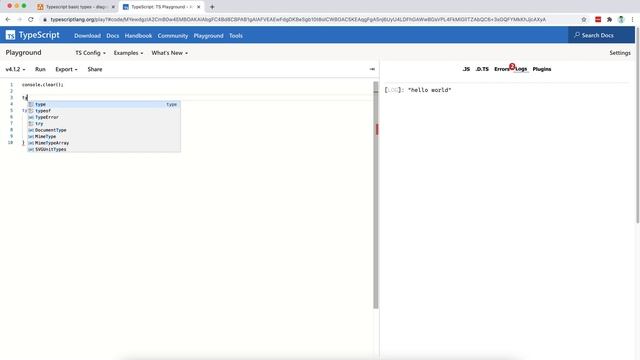Open the Chrome three-dot menu
The width and height of the screenshot is (640, 360).
(x=632, y=19)
